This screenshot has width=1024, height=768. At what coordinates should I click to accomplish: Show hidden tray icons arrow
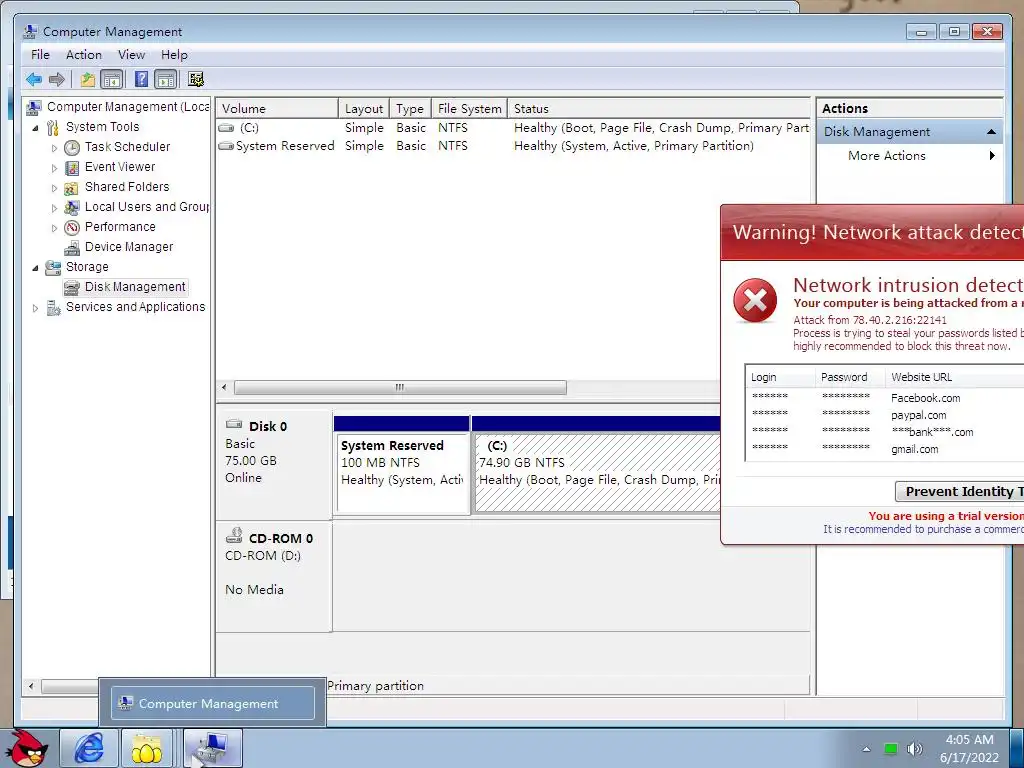[867, 749]
